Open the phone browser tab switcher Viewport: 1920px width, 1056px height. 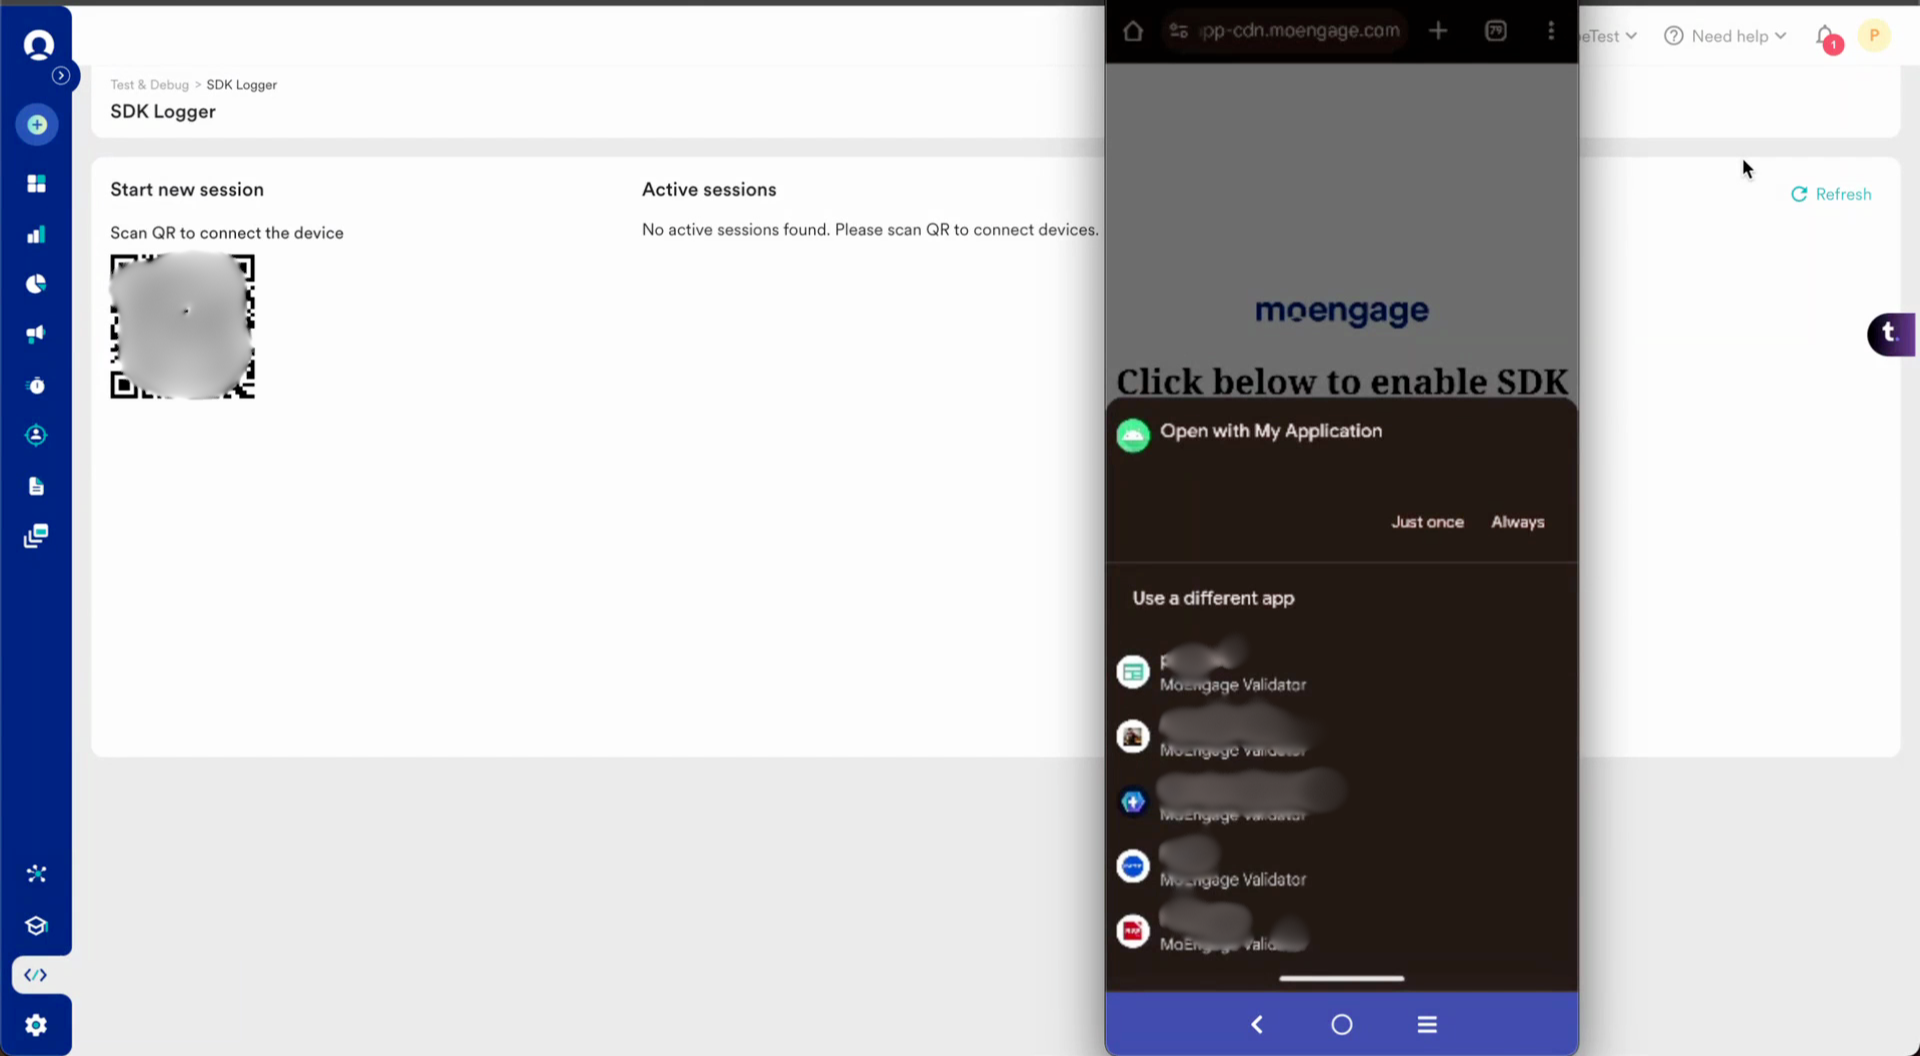point(1496,31)
